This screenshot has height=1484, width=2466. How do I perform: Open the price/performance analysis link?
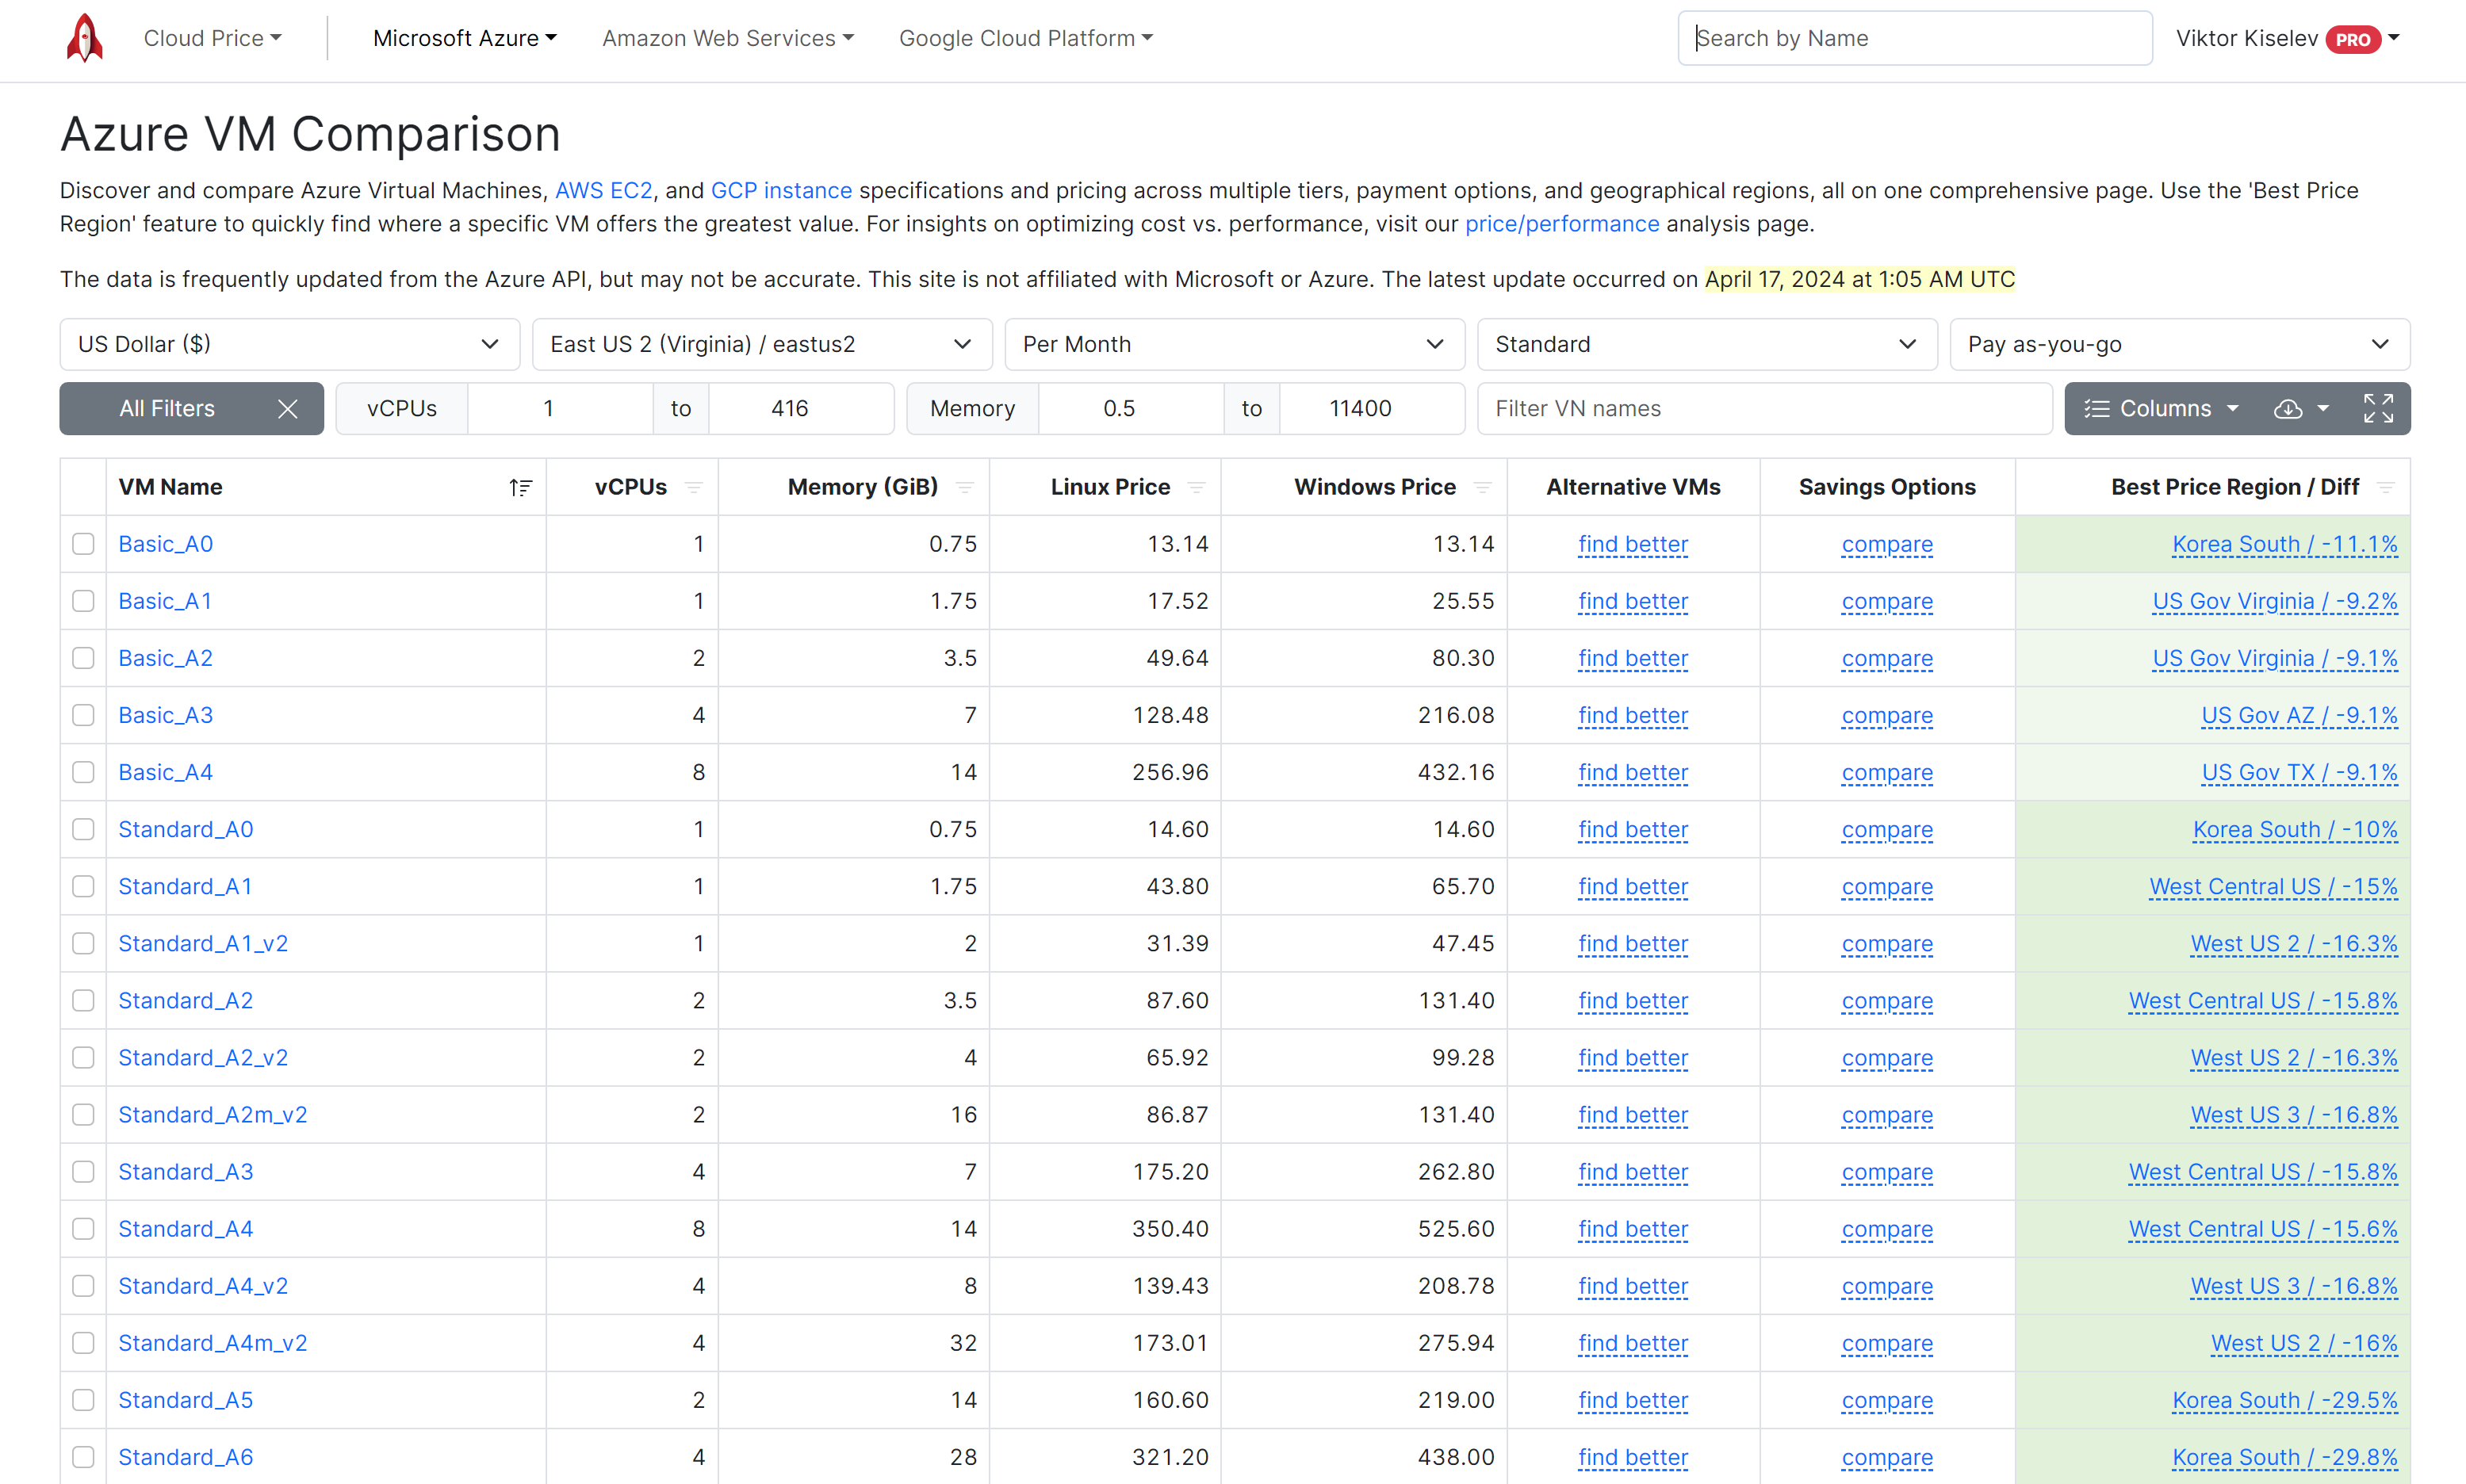point(1562,224)
